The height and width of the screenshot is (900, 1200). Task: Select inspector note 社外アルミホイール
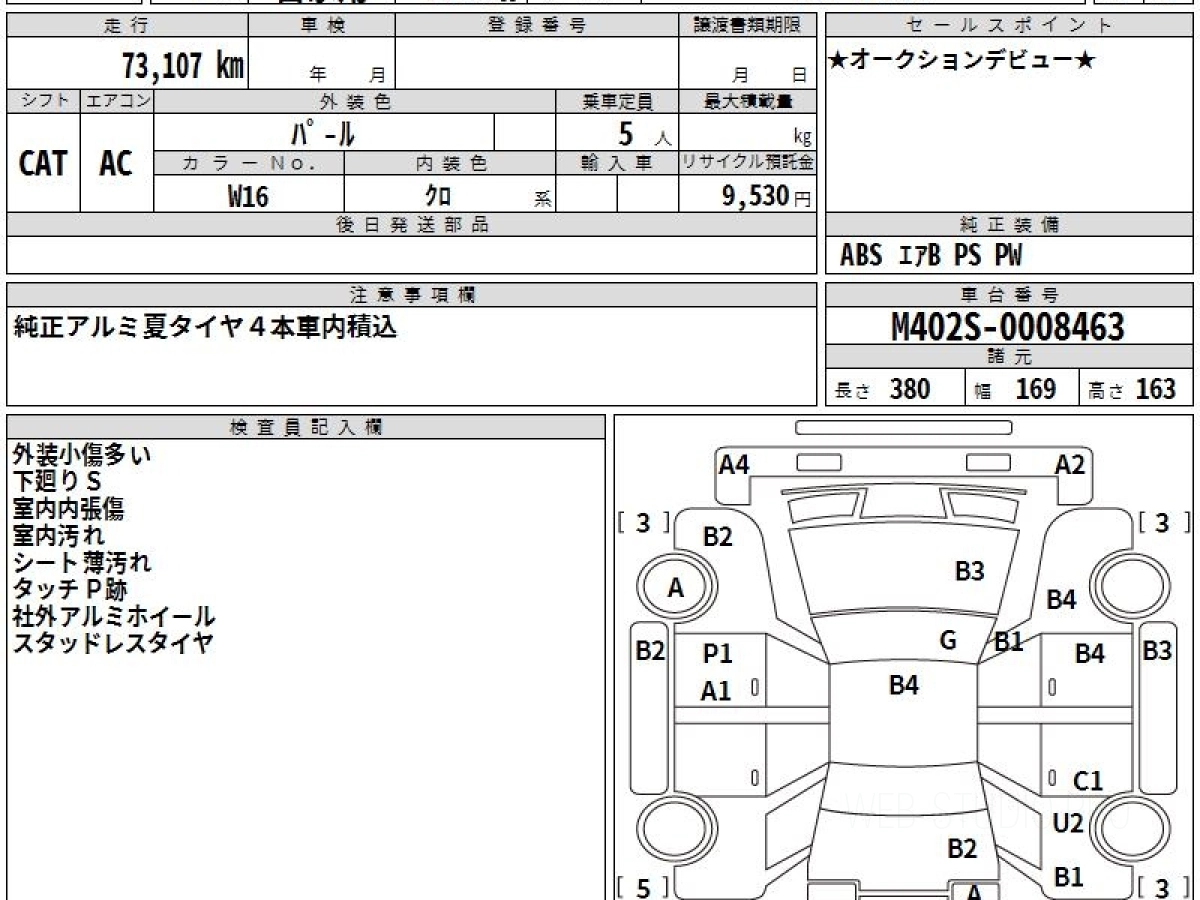(113, 617)
